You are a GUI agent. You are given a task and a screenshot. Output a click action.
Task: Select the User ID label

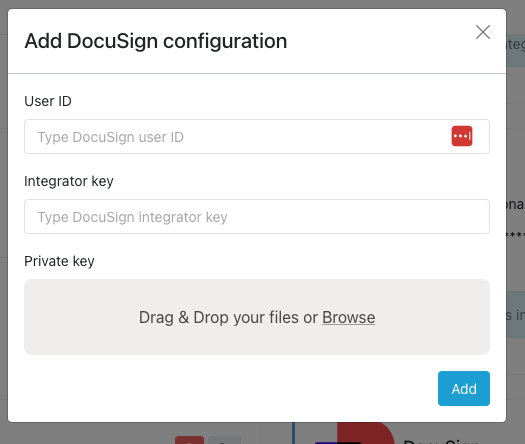[48, 101]
